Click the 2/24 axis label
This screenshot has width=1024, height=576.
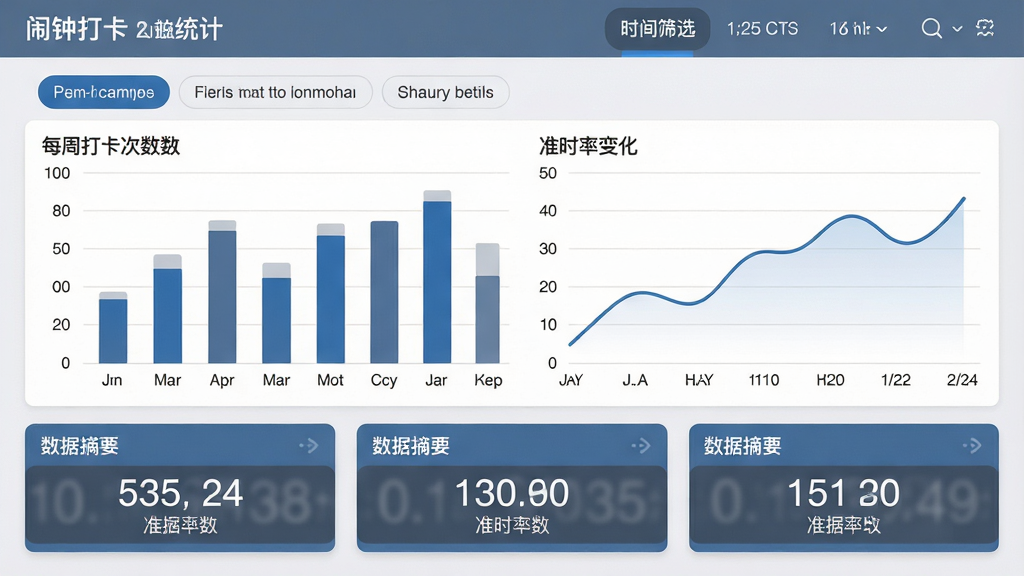962,380
